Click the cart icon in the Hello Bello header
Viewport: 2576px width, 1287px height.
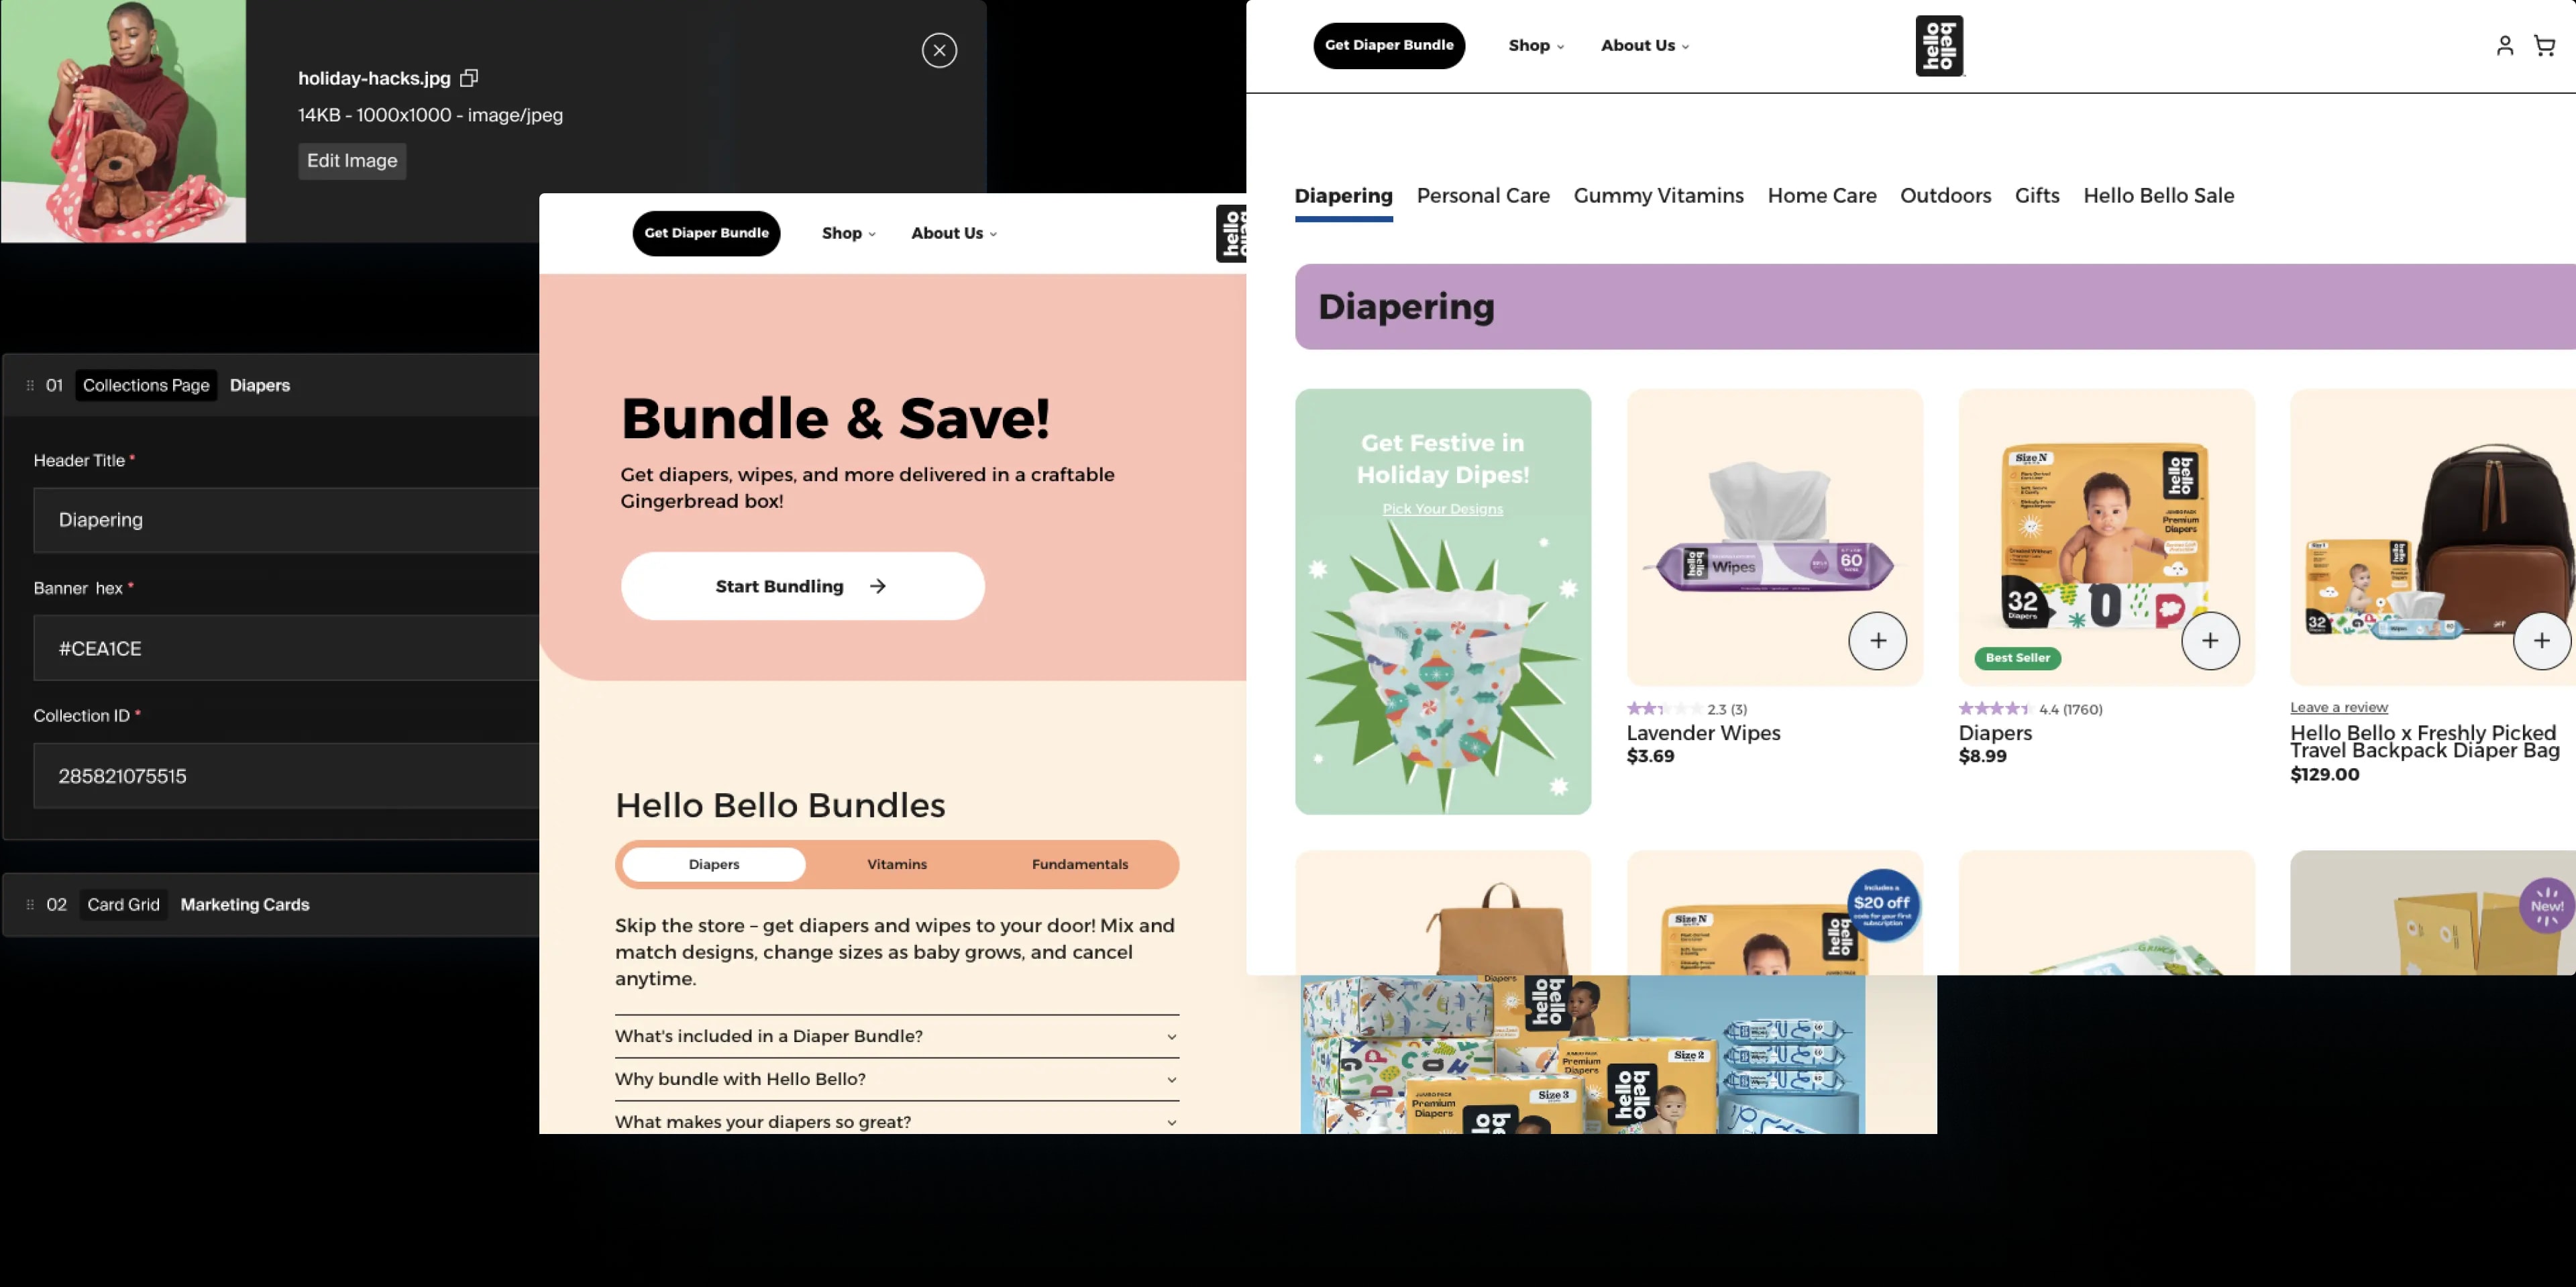pyautogui.click(x=2544, y=44)
